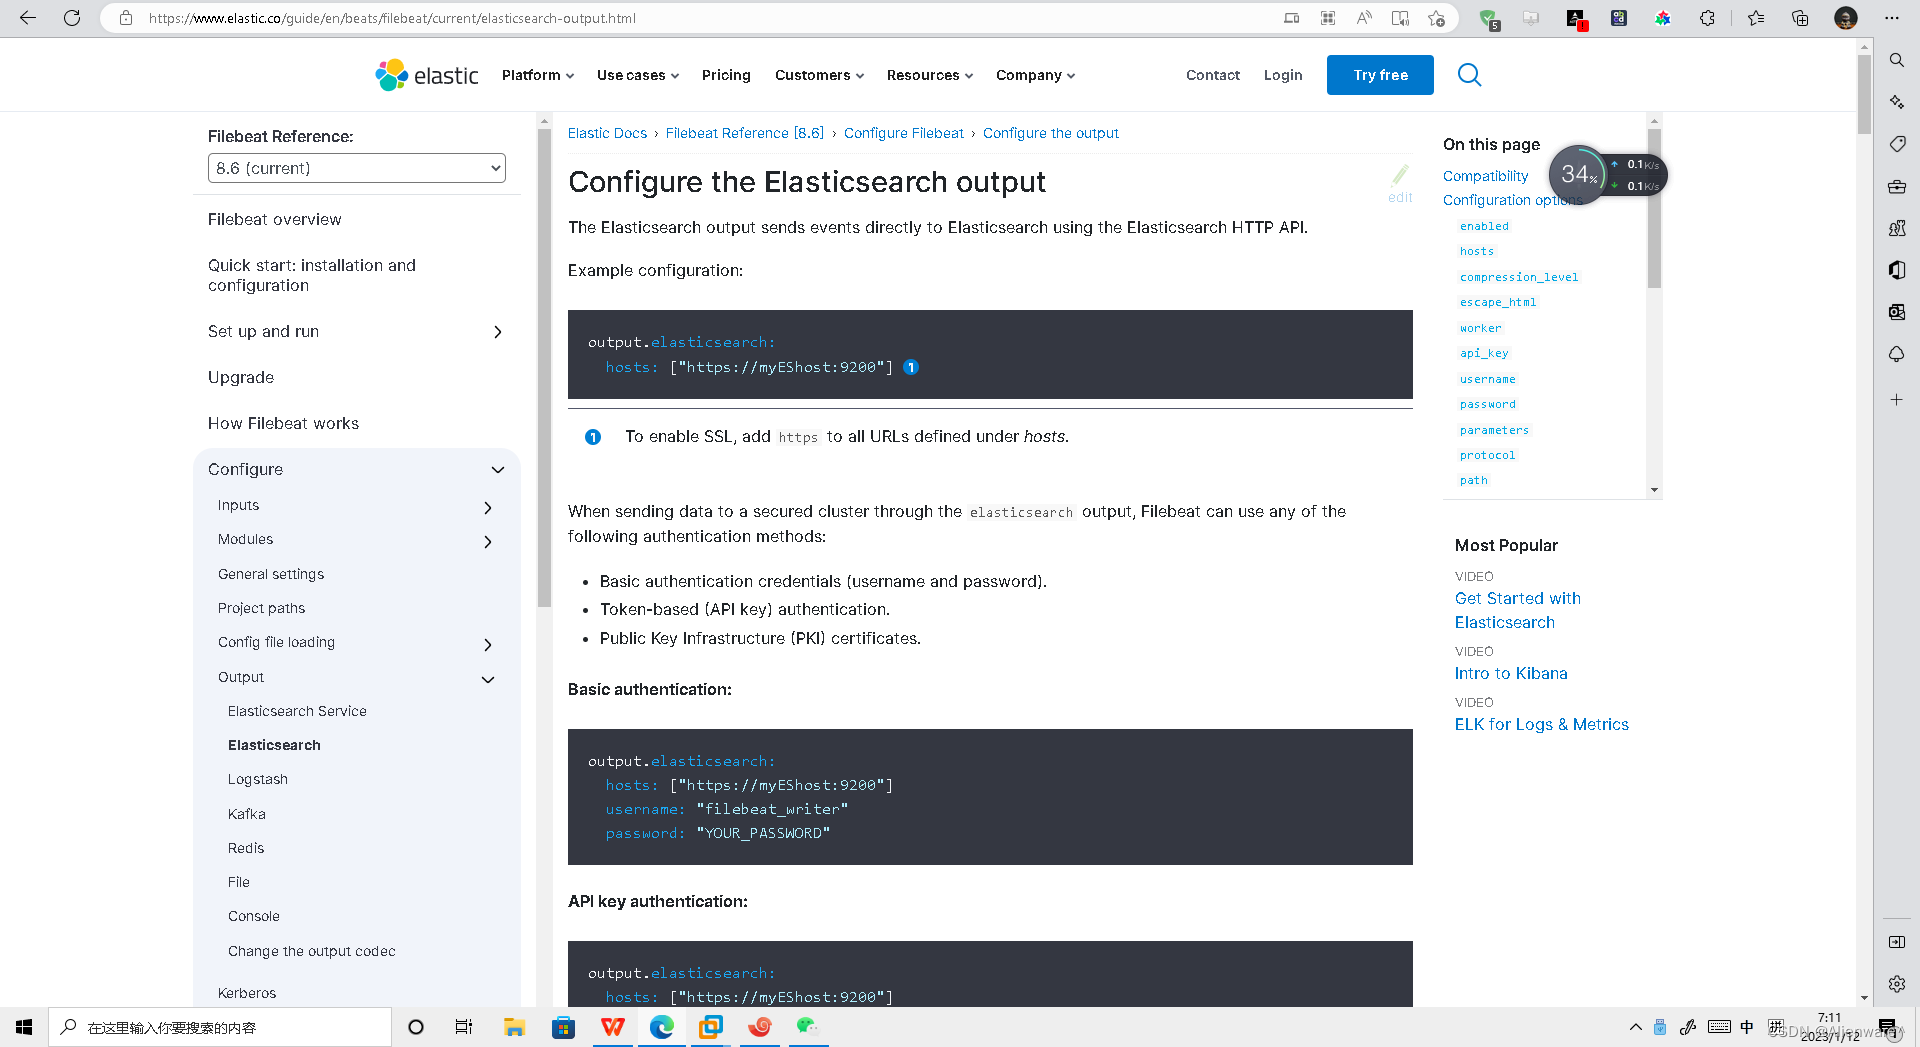Open site search with the magnifier icon in the header

click(1469, 75)
